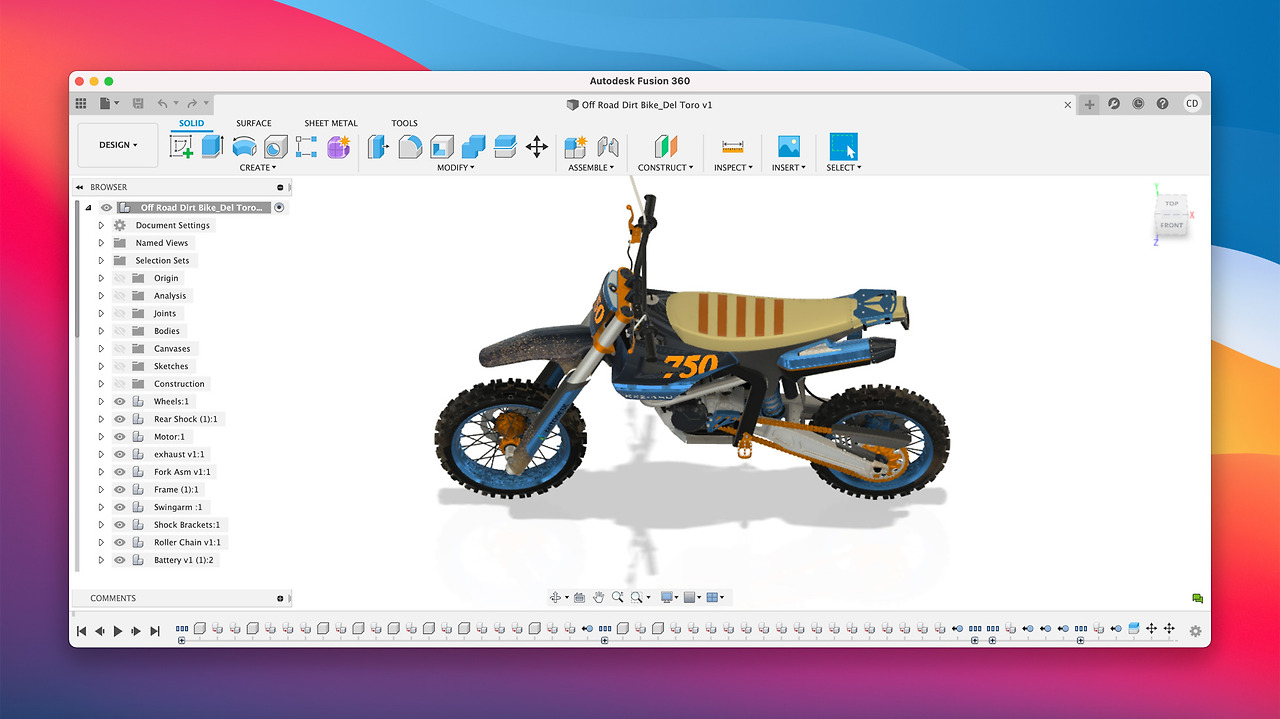Redo the last action
Viewport: 1280px width, 719px height.
click(192, 103)
